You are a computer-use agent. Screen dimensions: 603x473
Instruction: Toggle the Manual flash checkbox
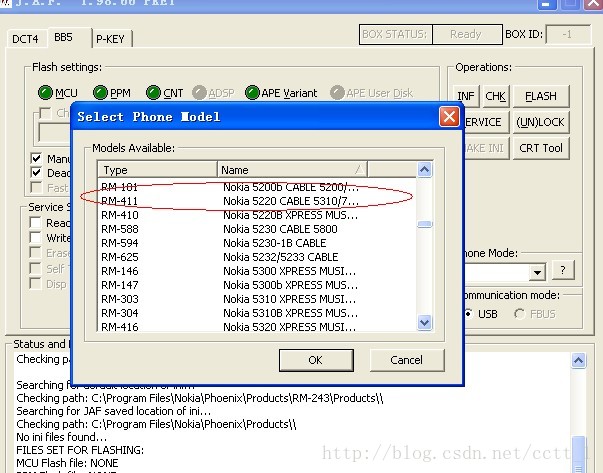[x=36, y=158]
